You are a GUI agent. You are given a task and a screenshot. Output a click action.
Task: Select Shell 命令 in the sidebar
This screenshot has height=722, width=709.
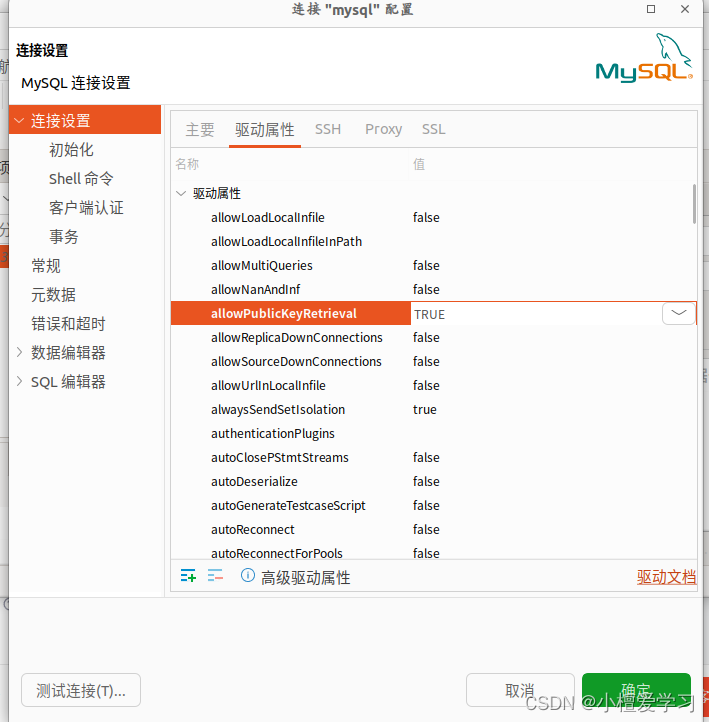click(x=81, y=179)
